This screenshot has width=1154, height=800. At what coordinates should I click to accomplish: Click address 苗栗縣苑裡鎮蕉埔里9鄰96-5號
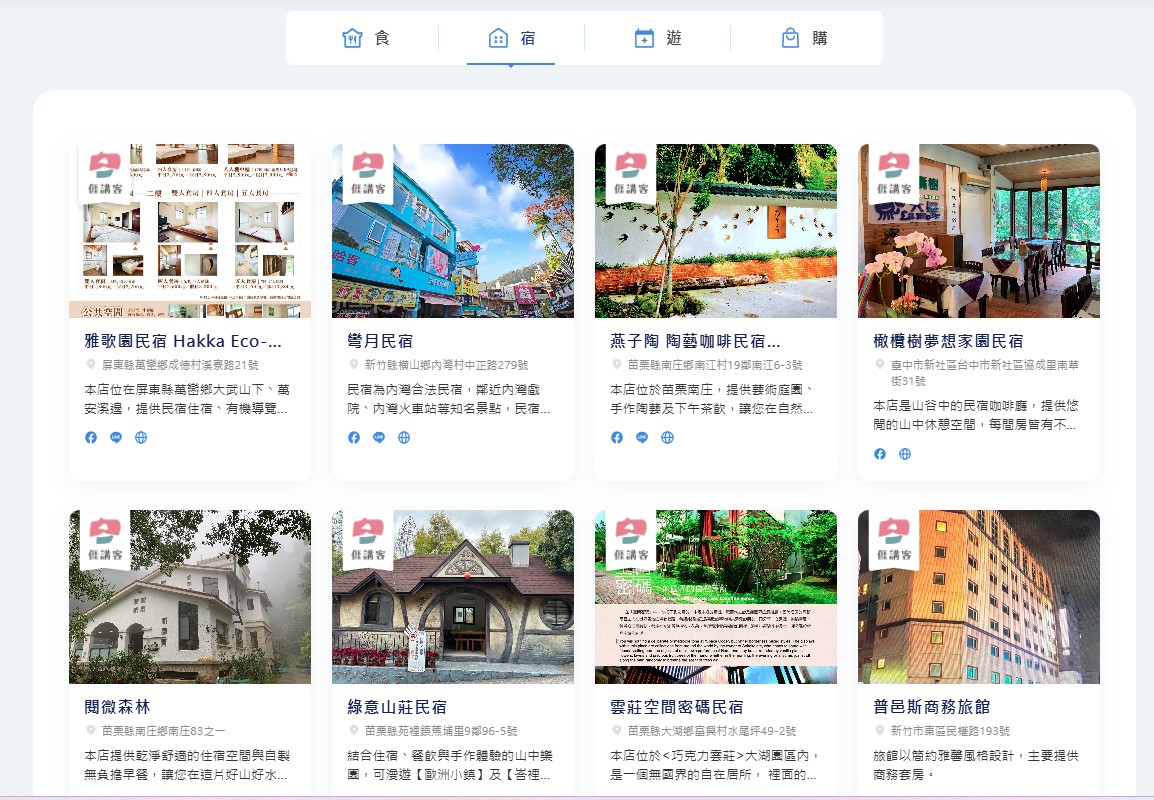441,730
